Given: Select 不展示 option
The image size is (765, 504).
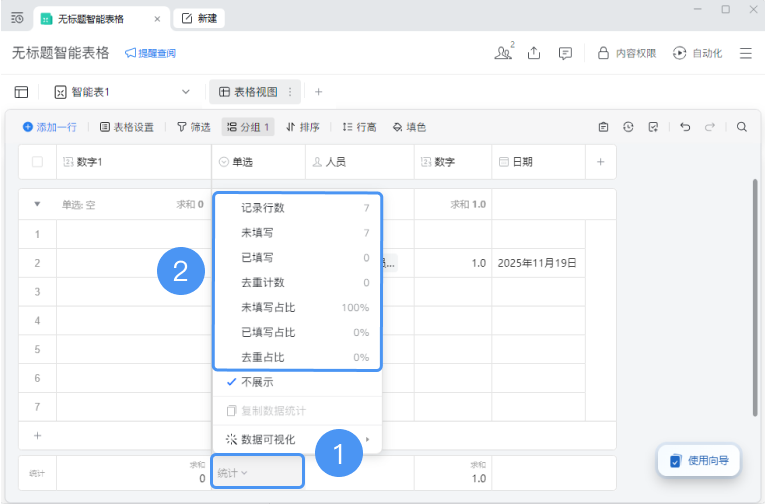Looking at the screenshot, I should click(297, 382).
